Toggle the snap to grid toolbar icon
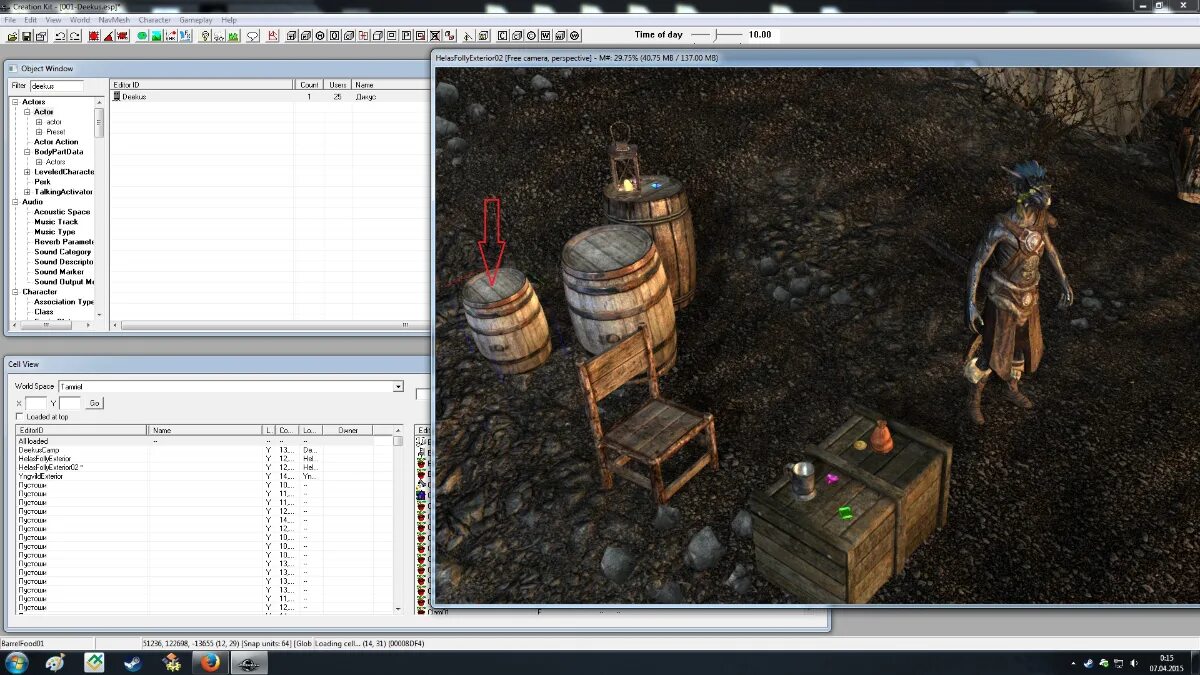The height and width of the screenshot is (675, 1200). [x=94, y=36]
